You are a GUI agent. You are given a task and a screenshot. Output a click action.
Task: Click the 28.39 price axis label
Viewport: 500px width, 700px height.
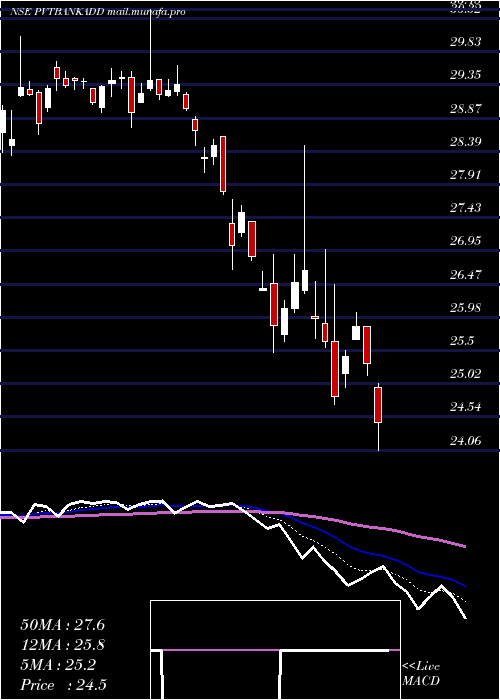pyautogui.click(x=465, y=142)
